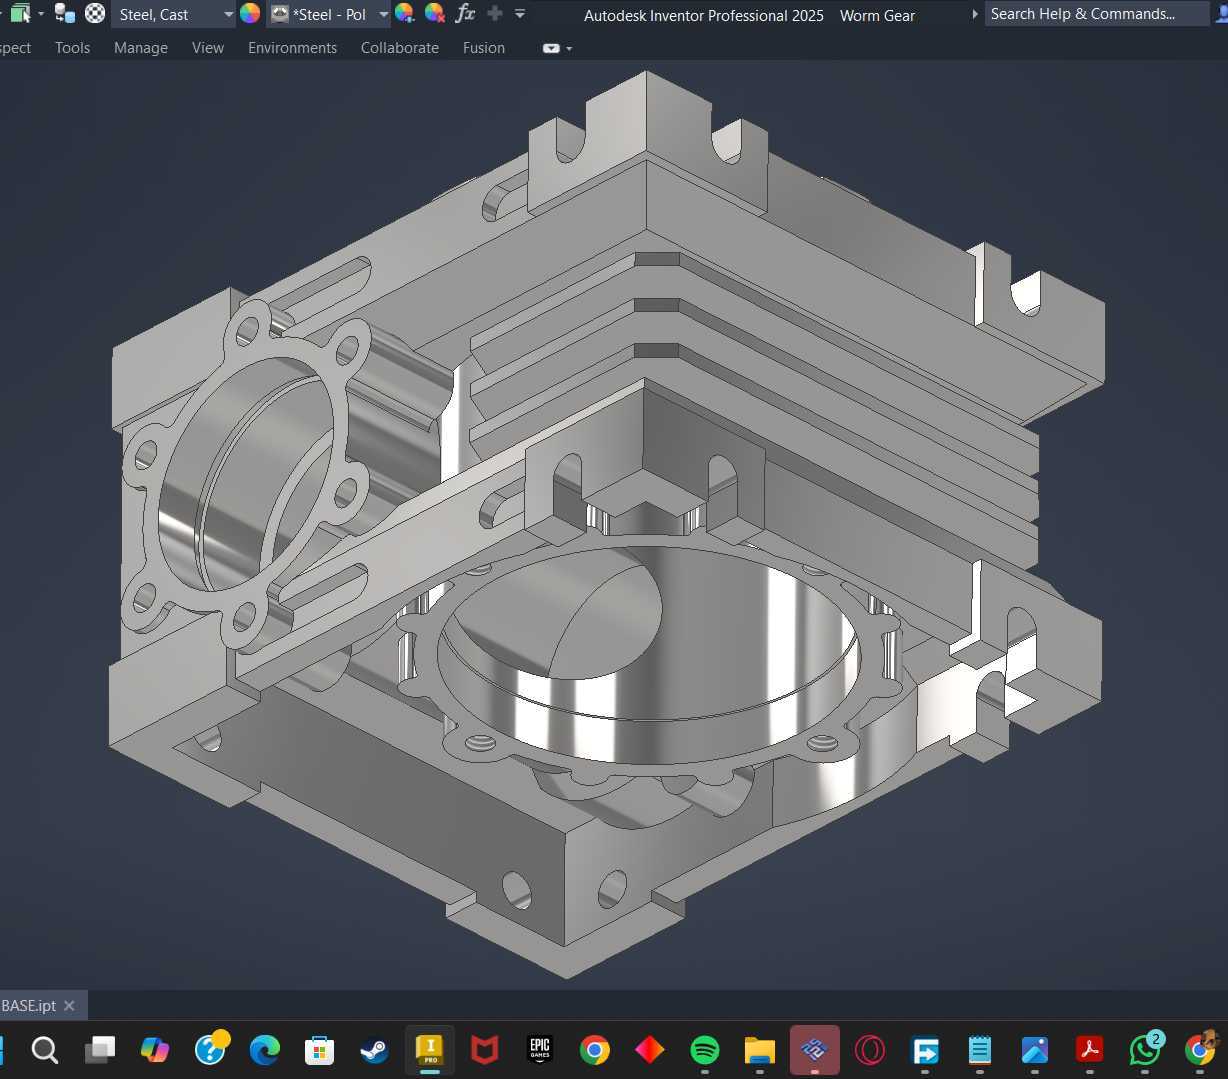The width and height of the screenshot is (1228, 1079).
Task: Click the iProperties database icon
Action: (65, 14)
